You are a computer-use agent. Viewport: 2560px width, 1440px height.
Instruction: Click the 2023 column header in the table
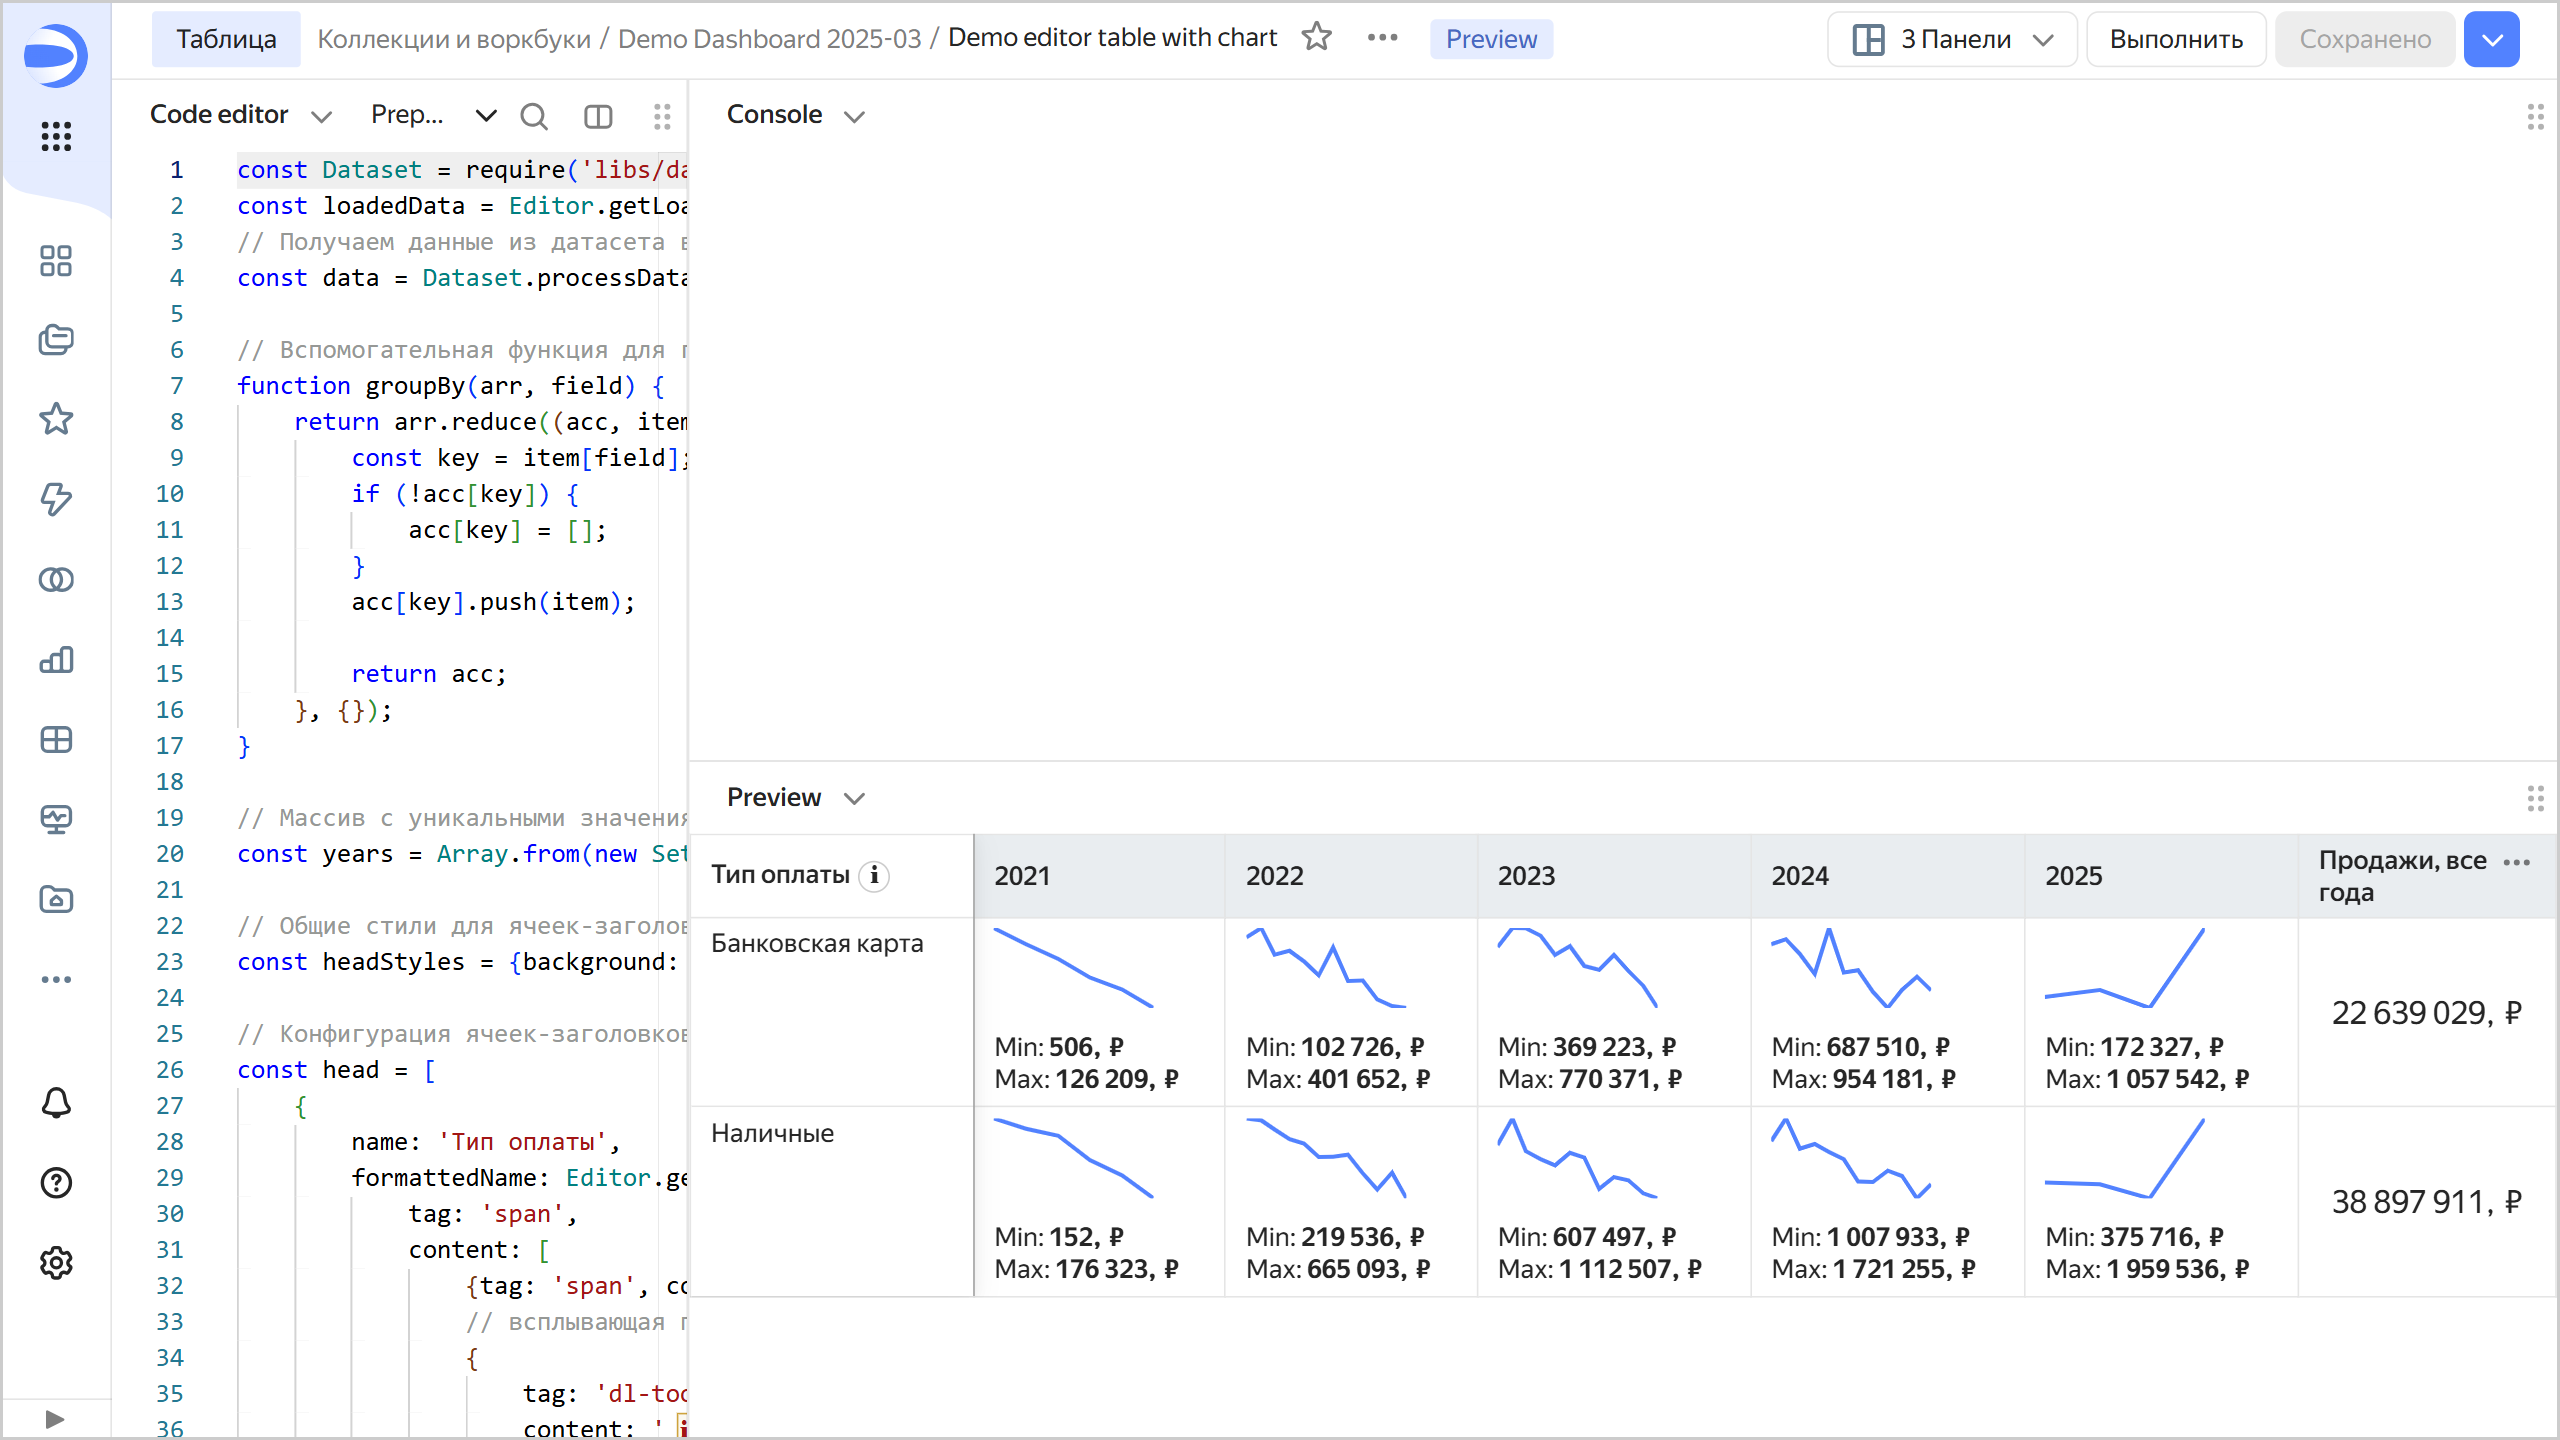click(x=1526, y=876)
